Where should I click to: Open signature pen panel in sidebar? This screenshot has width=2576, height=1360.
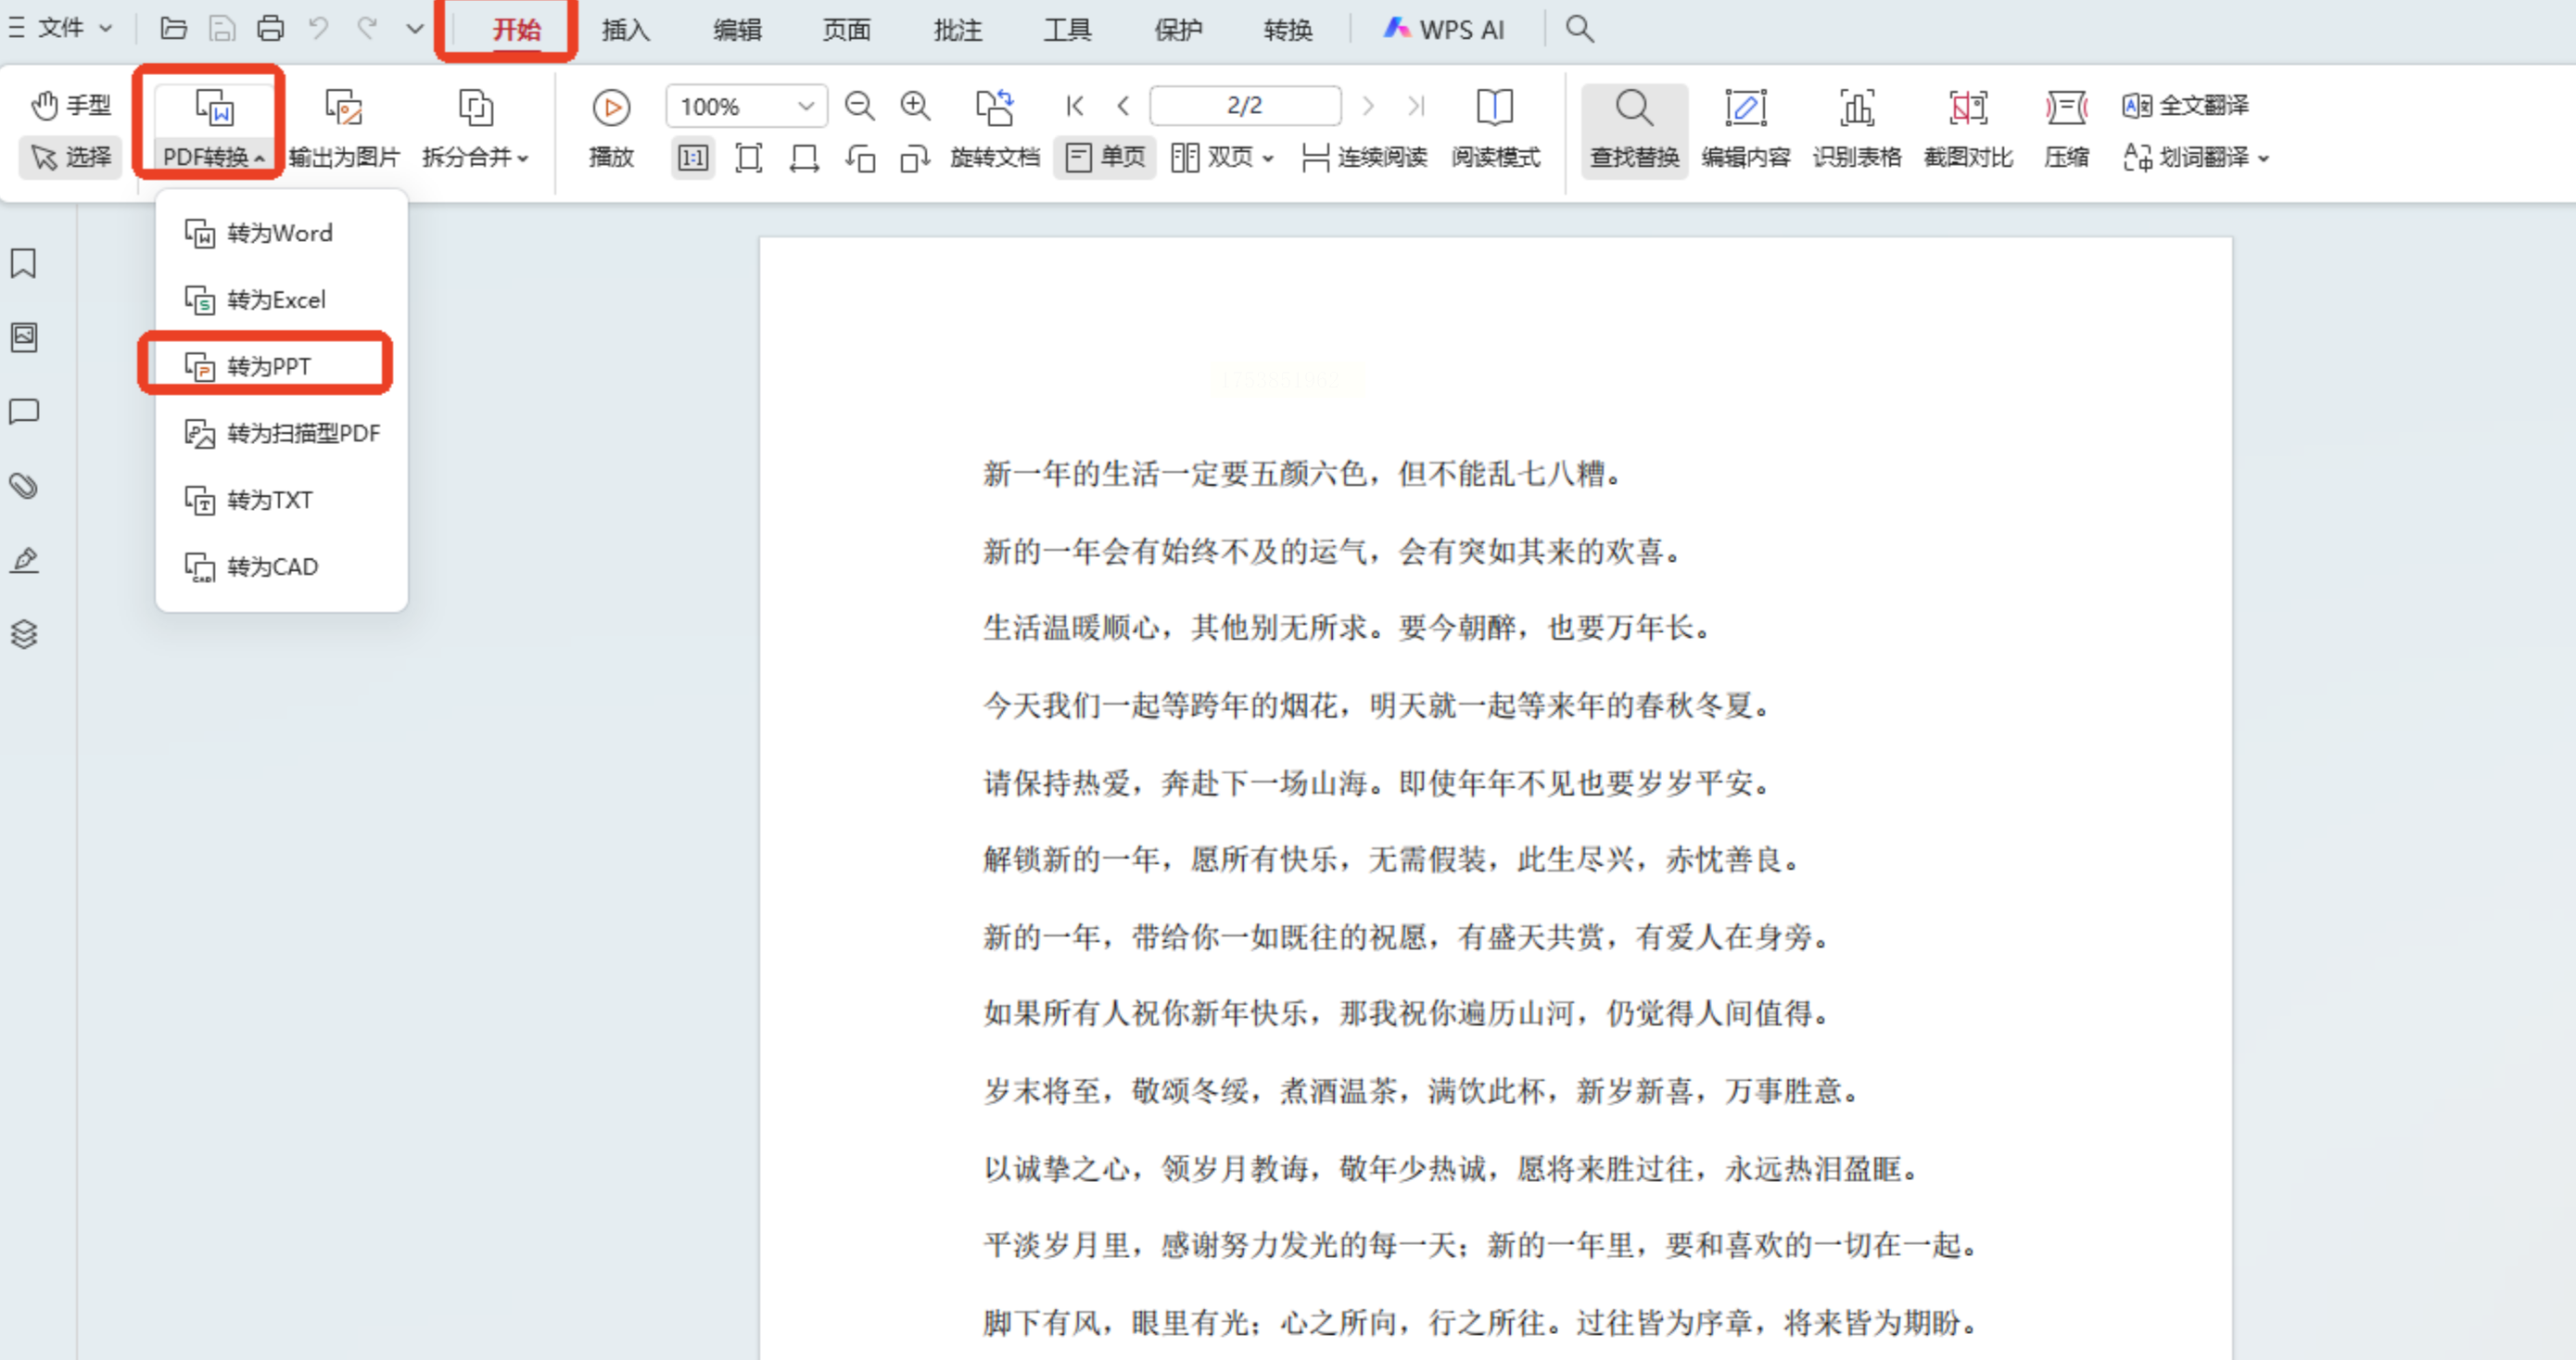tap(24, 559)
